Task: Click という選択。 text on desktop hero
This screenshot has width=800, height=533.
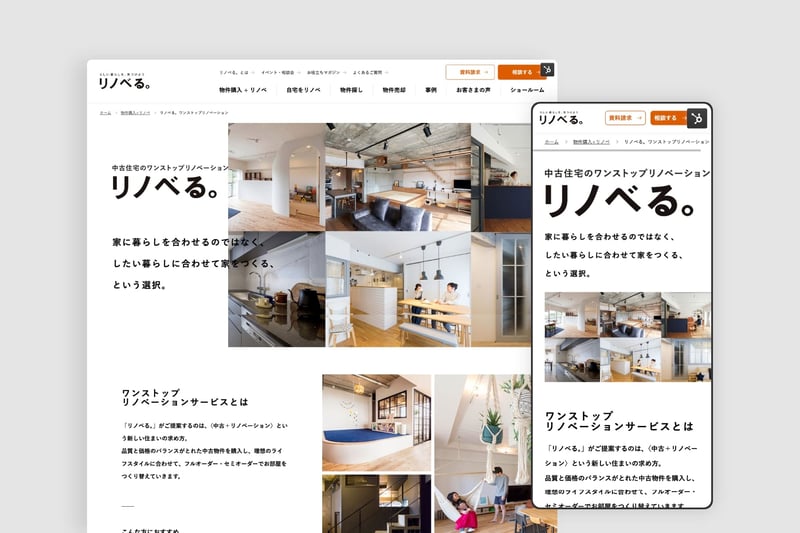Action: click(x=139, y=285)
